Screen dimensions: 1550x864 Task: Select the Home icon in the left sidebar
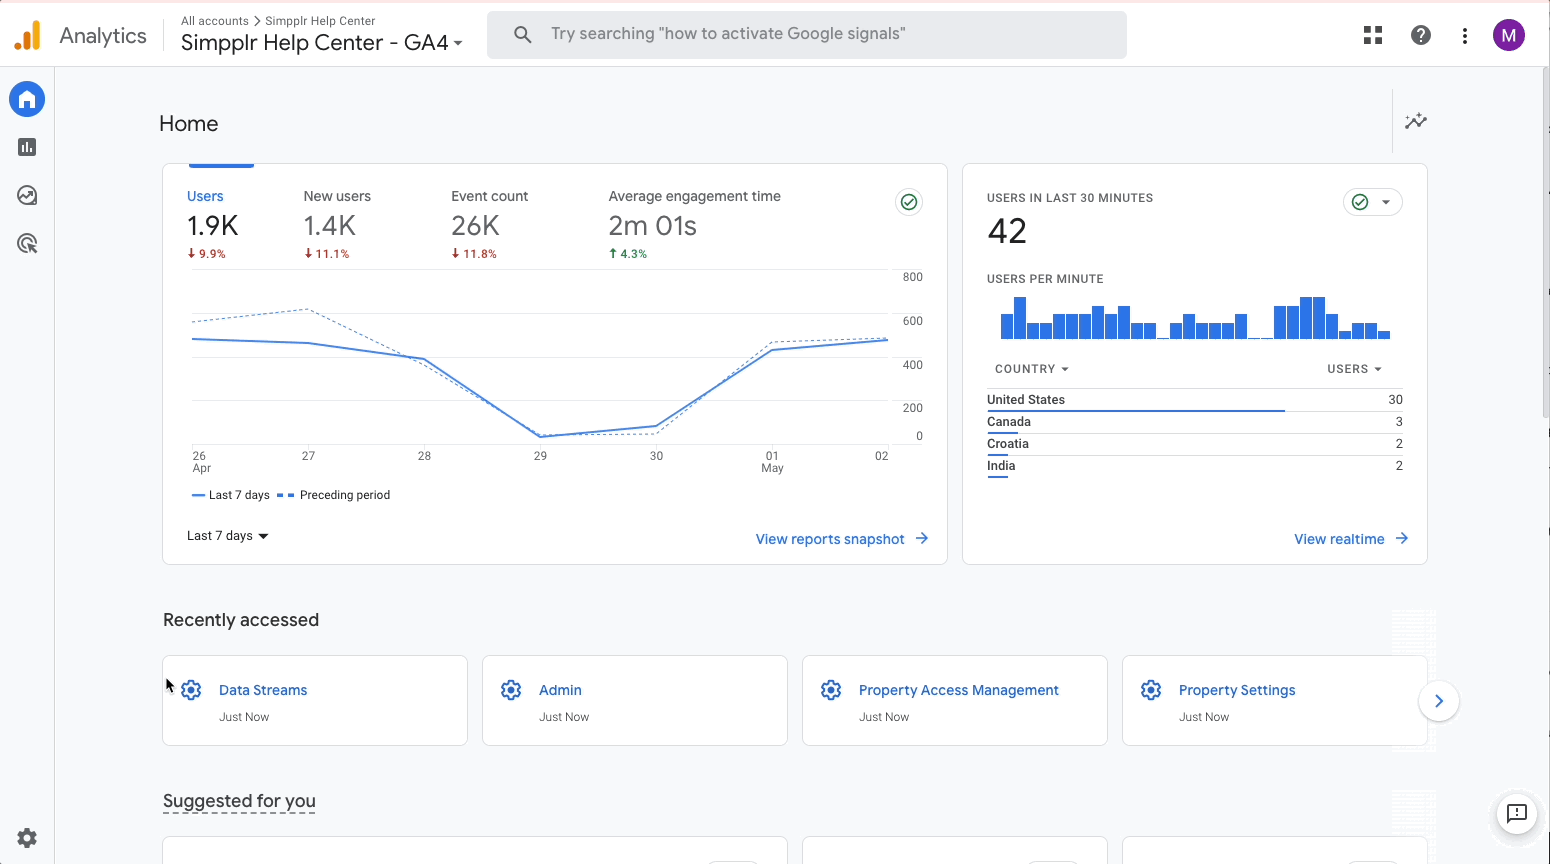coord(26,99)
